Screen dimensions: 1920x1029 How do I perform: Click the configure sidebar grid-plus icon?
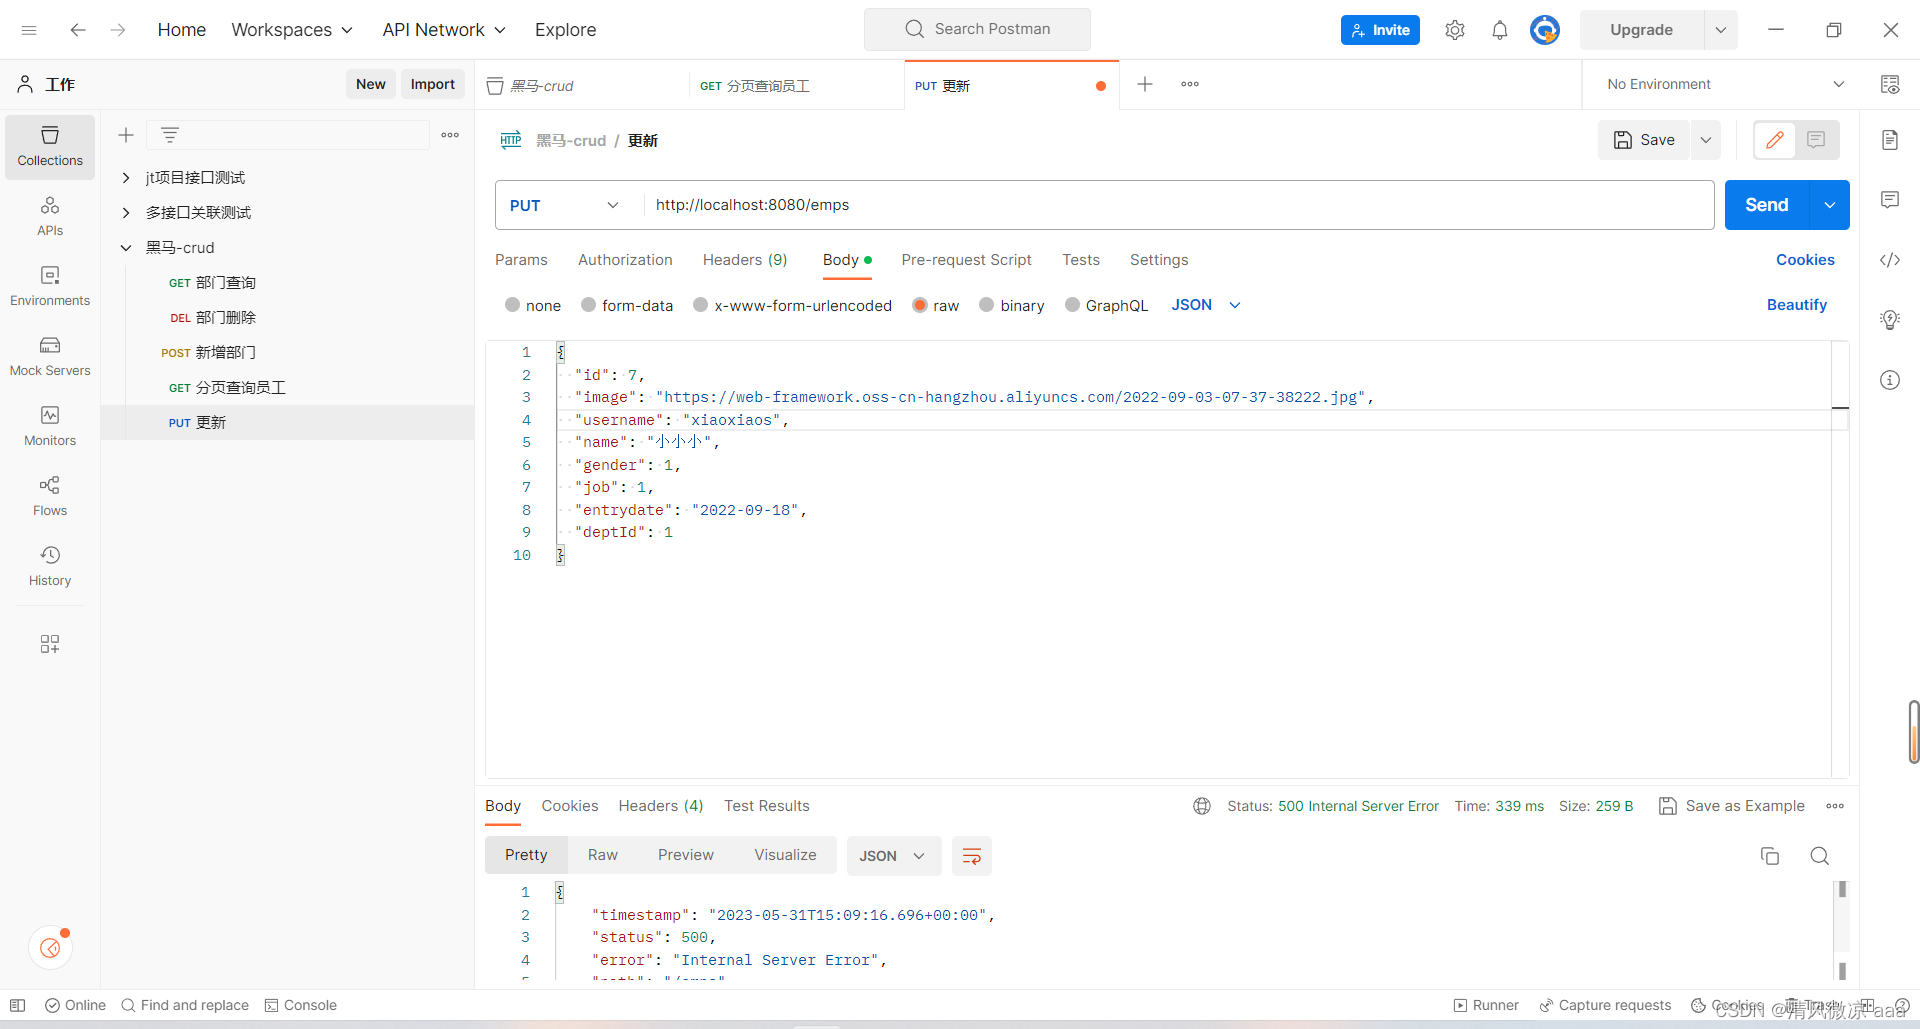[50, 644]
